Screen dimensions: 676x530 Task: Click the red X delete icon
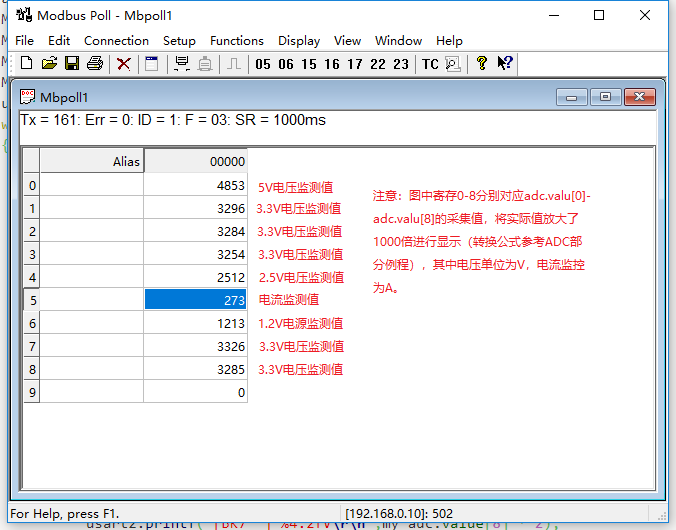(x=124, y=64)
